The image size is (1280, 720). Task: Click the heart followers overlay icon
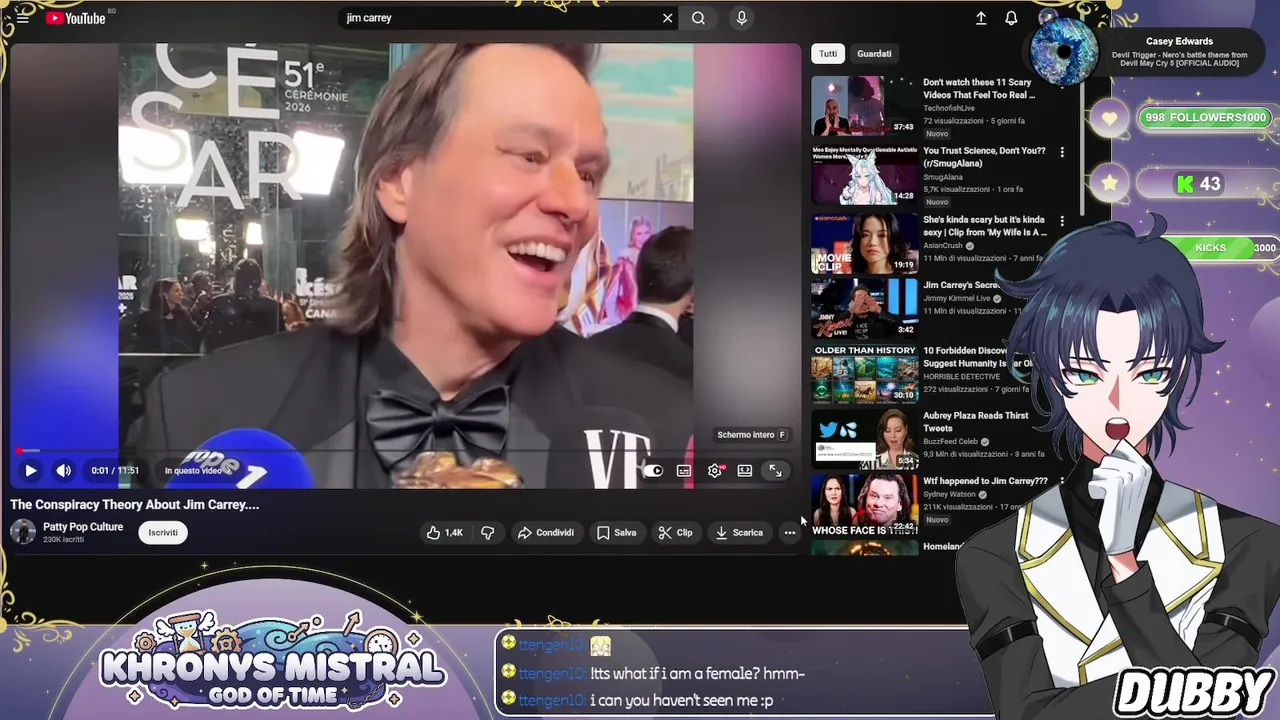pyautogui.click(x=1110, y=118)
